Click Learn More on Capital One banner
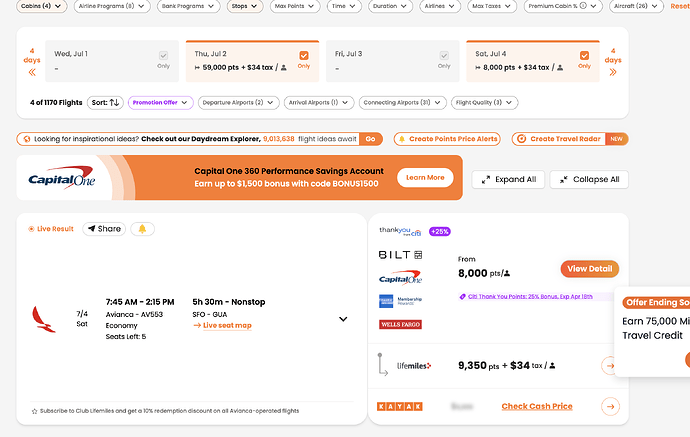690x437 pixels. (x=425, y=177)
